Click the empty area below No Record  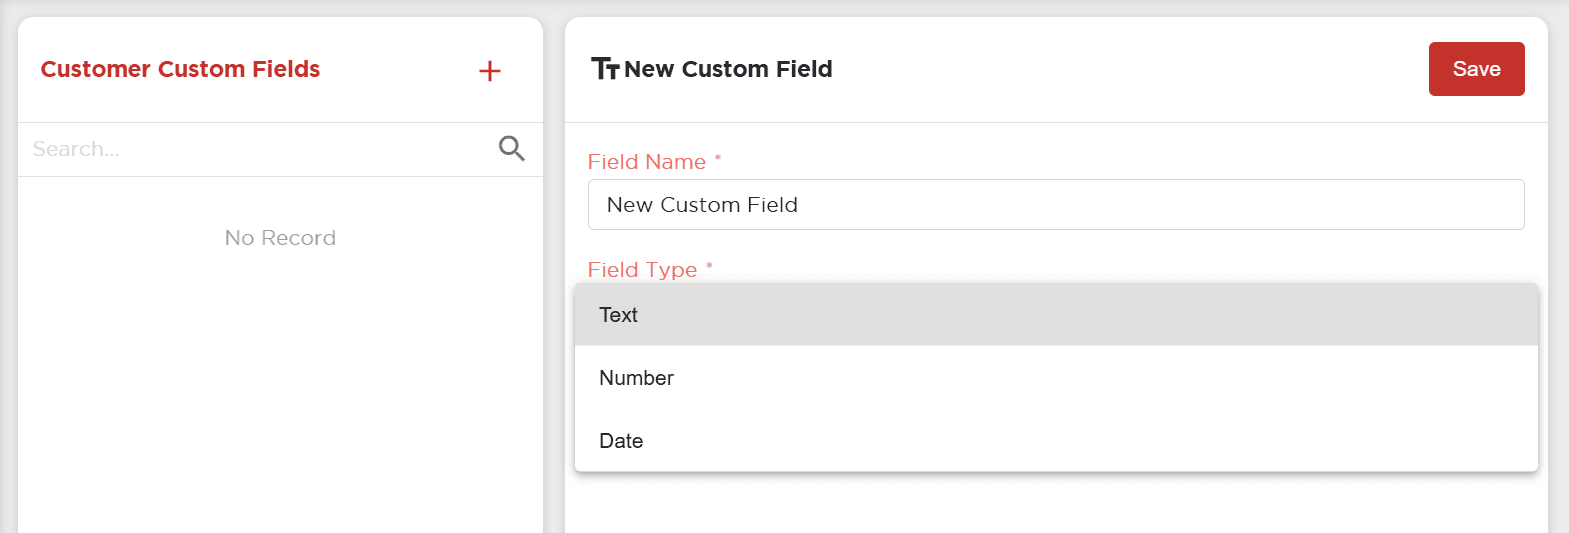280,400
